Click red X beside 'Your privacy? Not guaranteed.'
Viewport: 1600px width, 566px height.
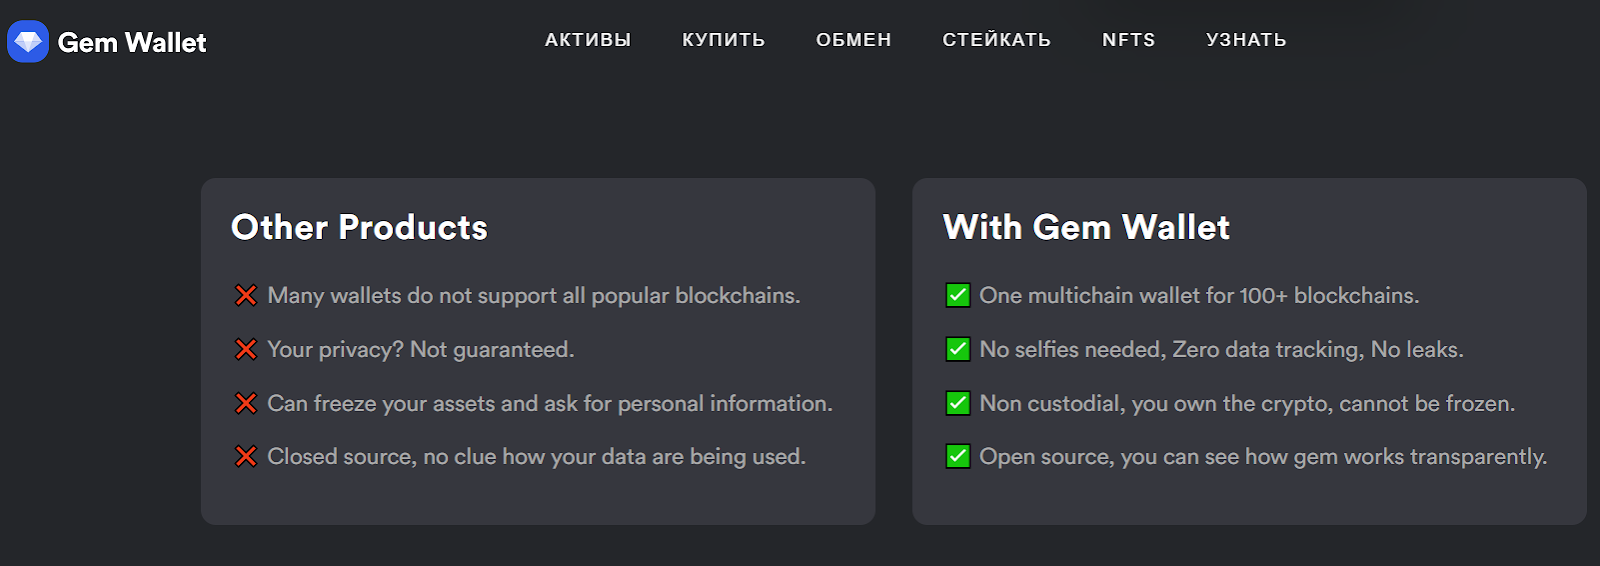246,349
